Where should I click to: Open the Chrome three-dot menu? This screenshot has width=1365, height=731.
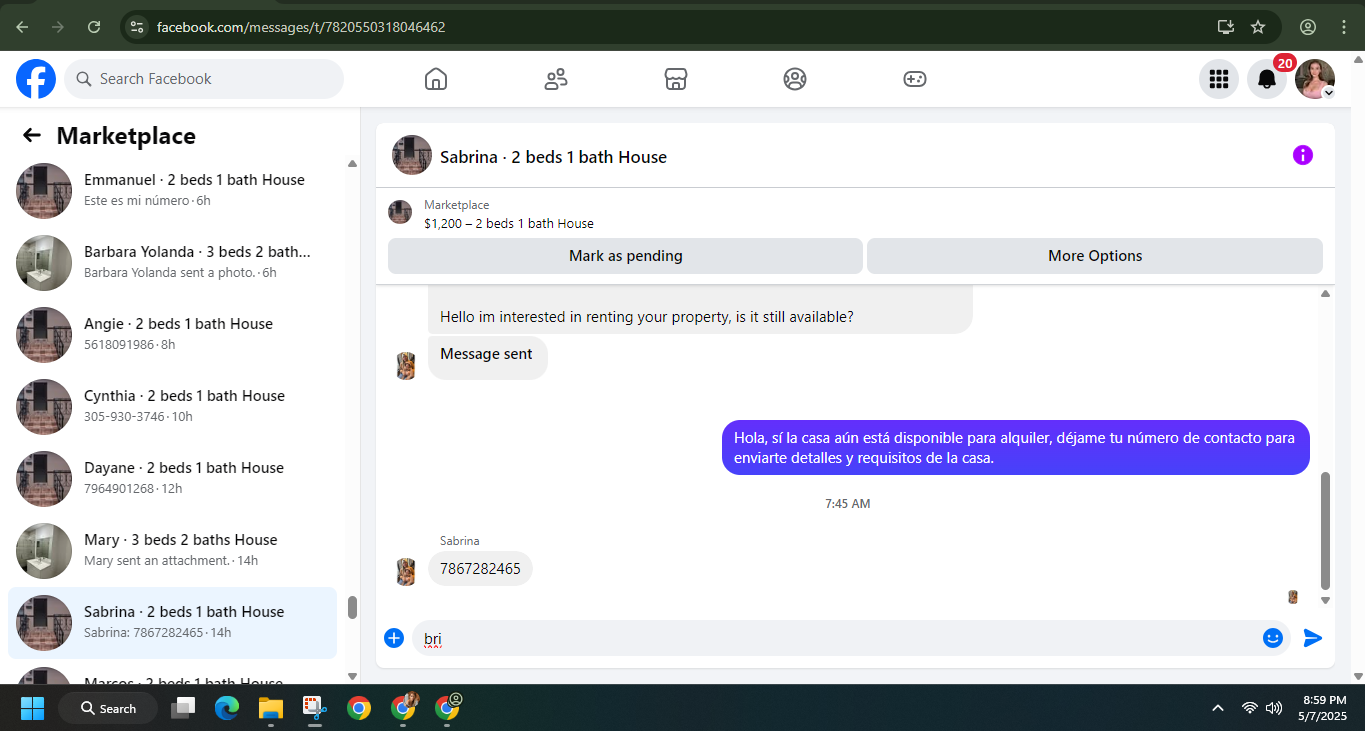(x=1344, y=27)
